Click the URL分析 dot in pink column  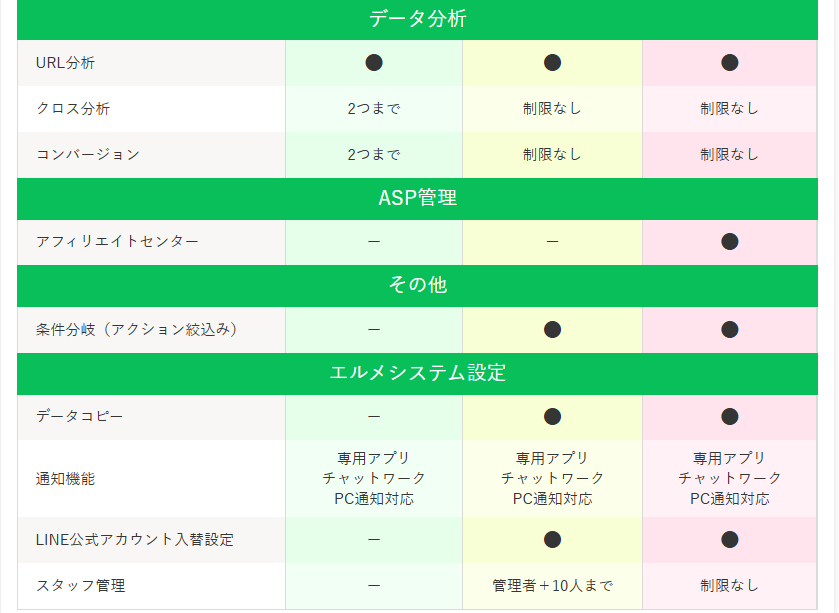[730, 63]
